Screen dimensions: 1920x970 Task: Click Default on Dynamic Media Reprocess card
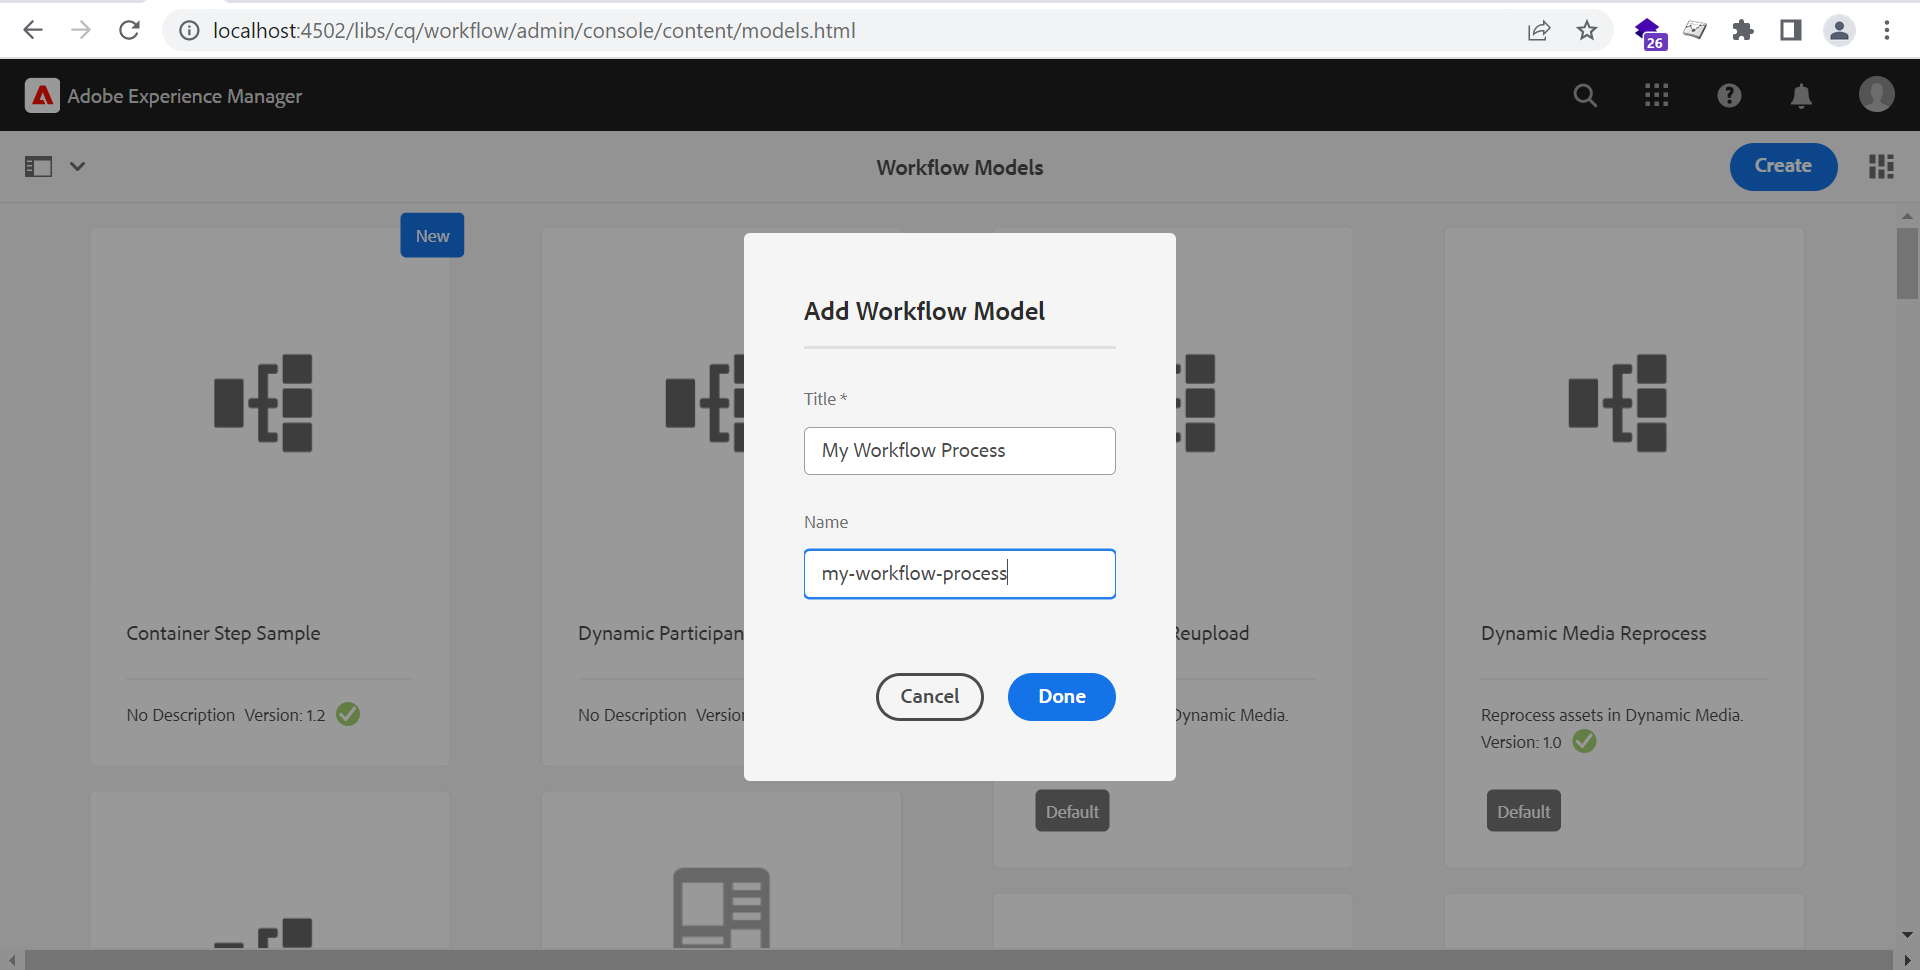pyautogui.click(x=1523, y=810)
